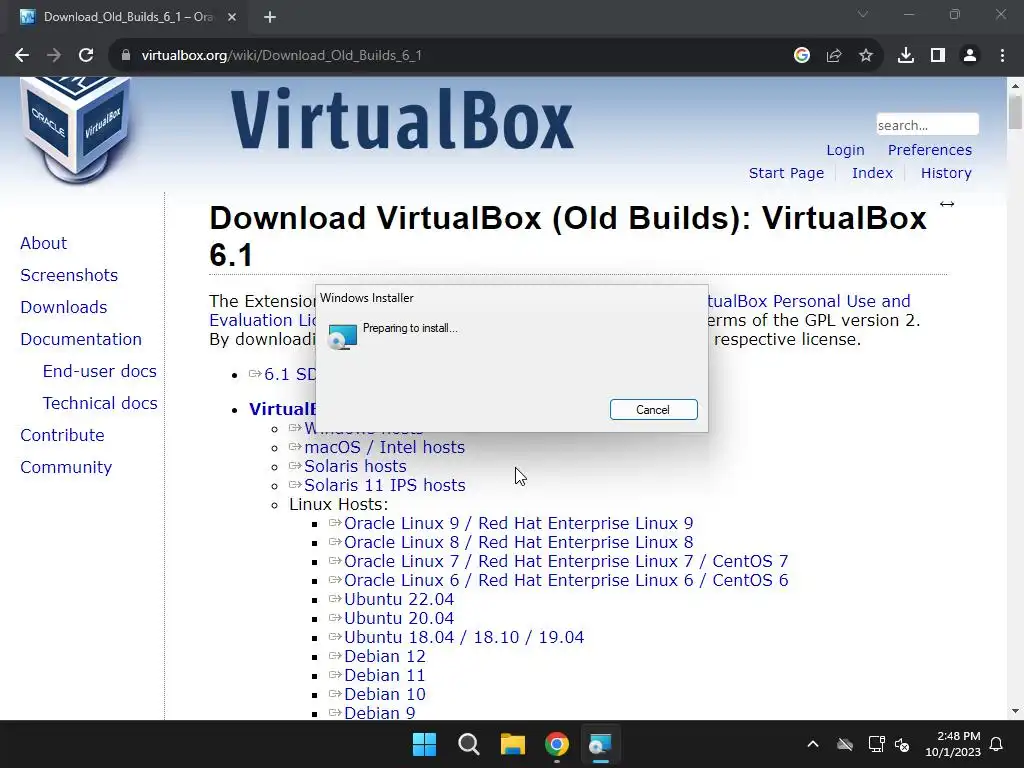Switch to Chrome in the taskbar
This screenshot has height=768, width=1024.
557,744
